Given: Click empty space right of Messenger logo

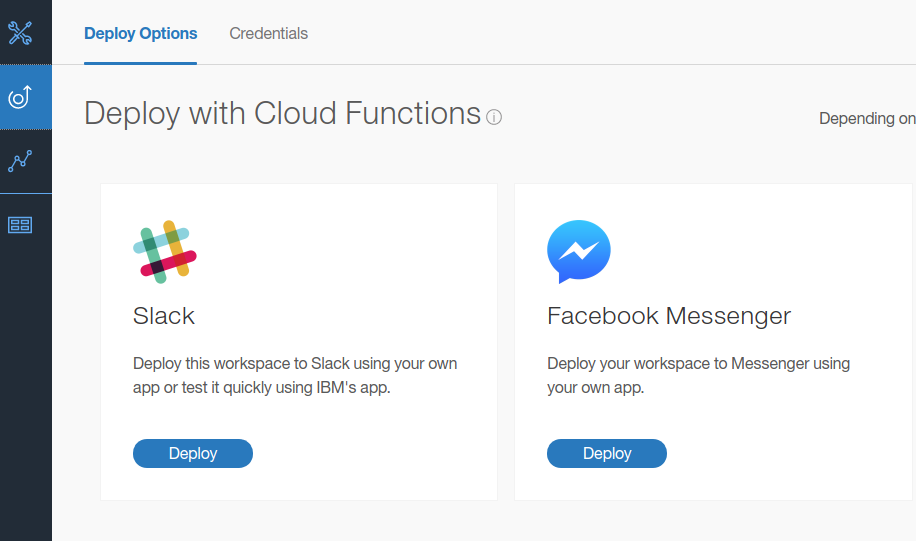Looking at the screenshot, I should coord(759,252).
